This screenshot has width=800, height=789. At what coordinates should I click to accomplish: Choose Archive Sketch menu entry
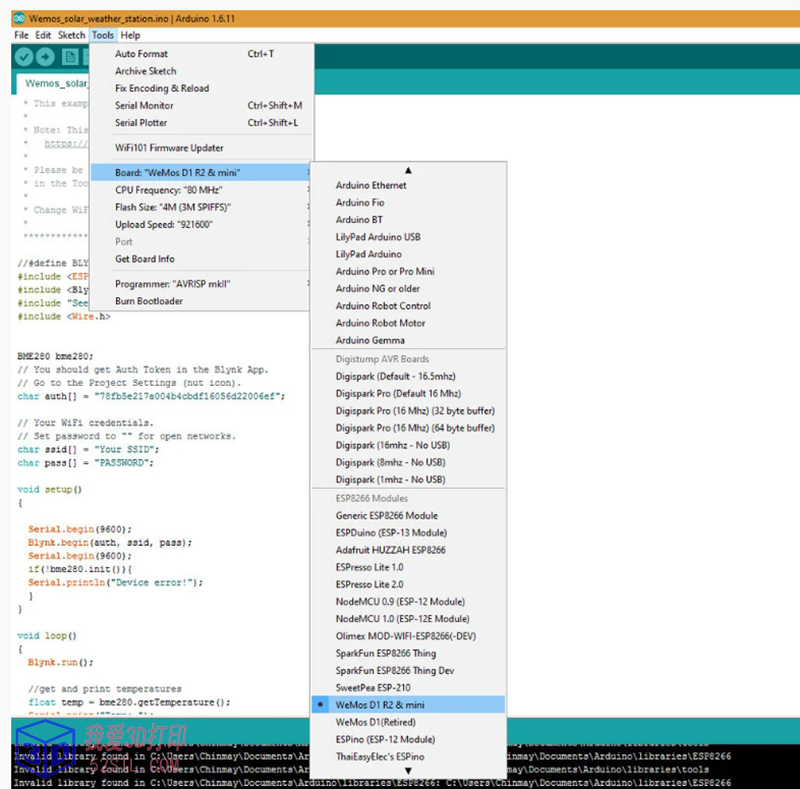click(x=202, y=71)
